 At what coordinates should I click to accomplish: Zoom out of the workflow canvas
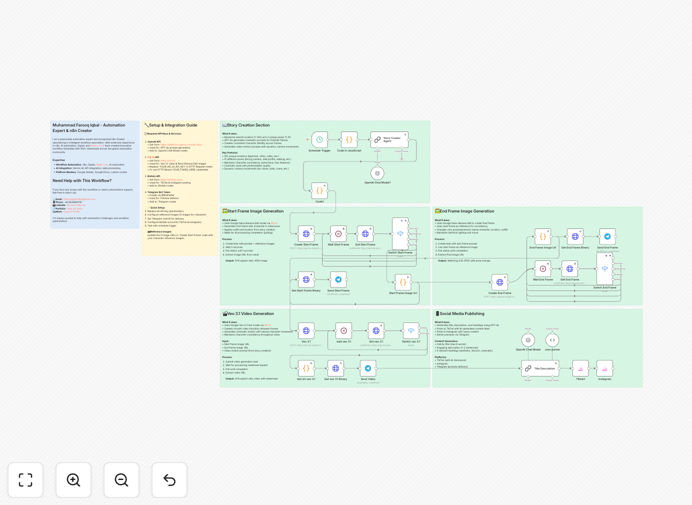click(121, 480)
